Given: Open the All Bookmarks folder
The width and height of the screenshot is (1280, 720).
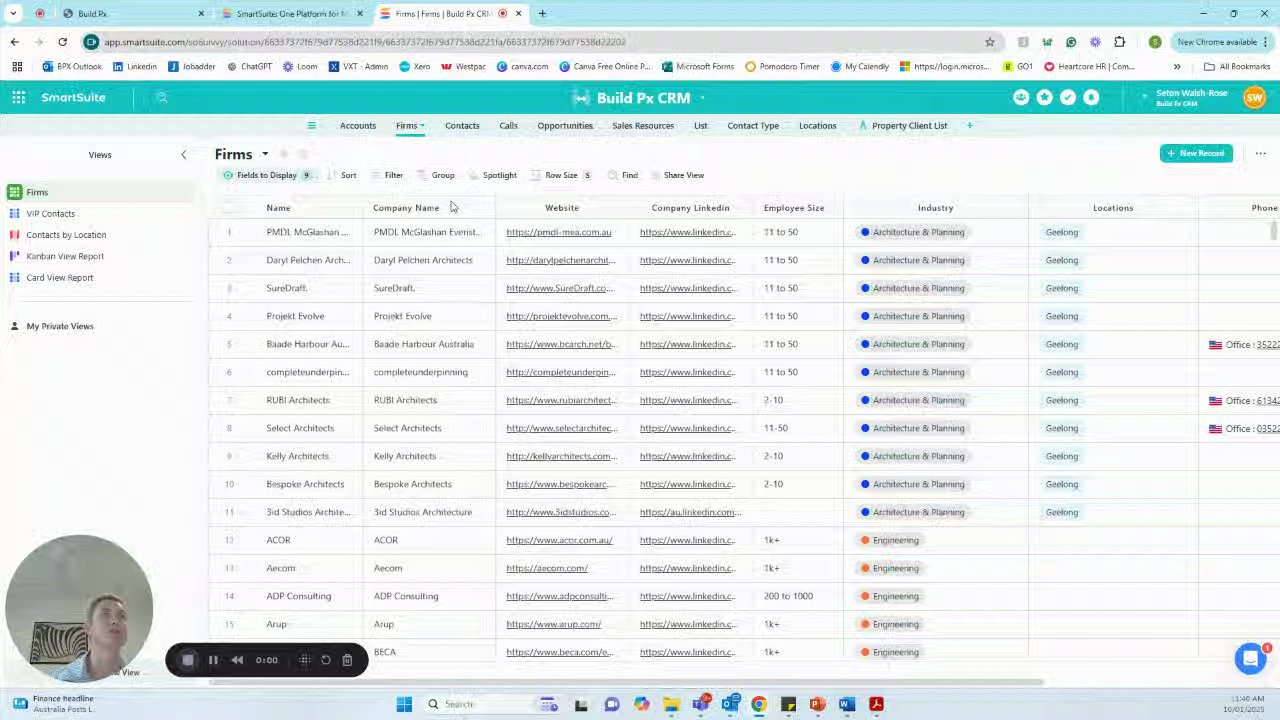Looking at the screenshot, I should pos(1237,67).
